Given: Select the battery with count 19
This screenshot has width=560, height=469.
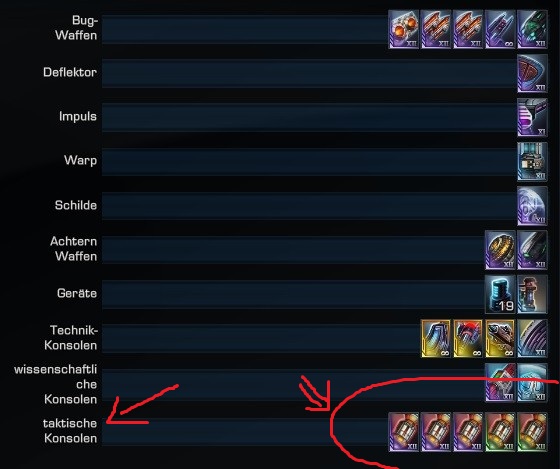Looking at the screenshot, I should click(x=500, y=294).
